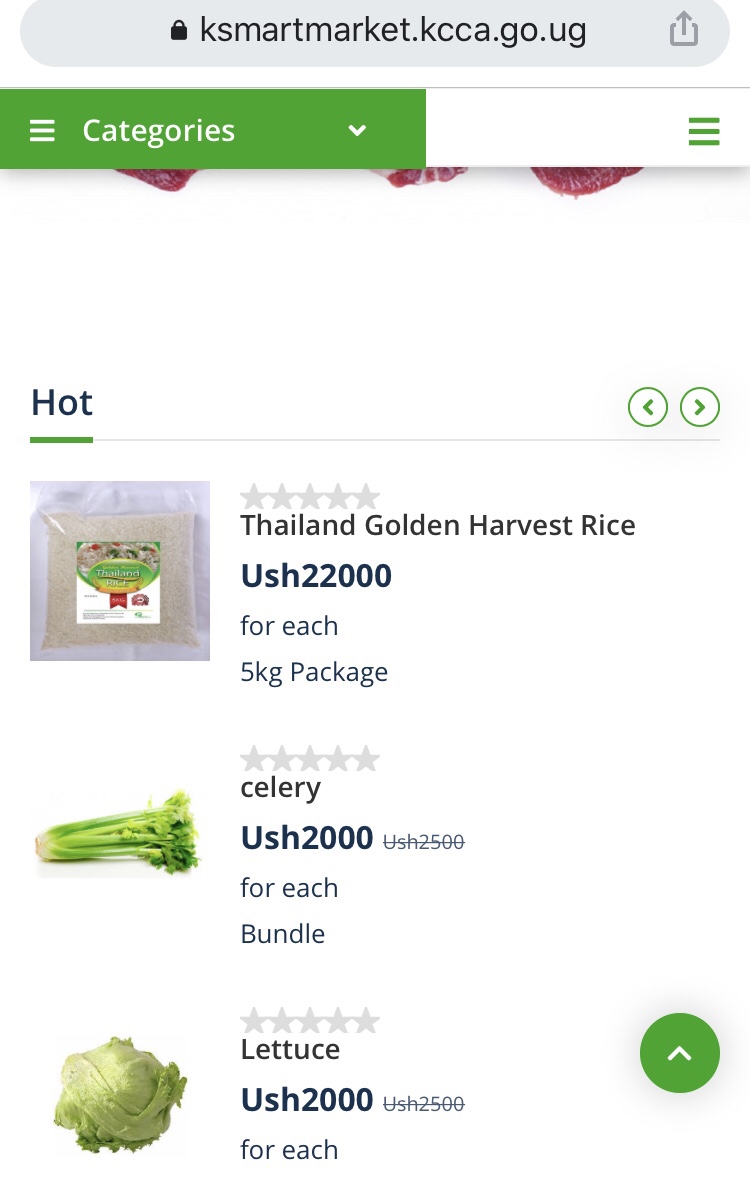Select the Hot tab heading
The width and height of the screenshot is (750, 1177).
pyautogui.click(x=62, y=403)
